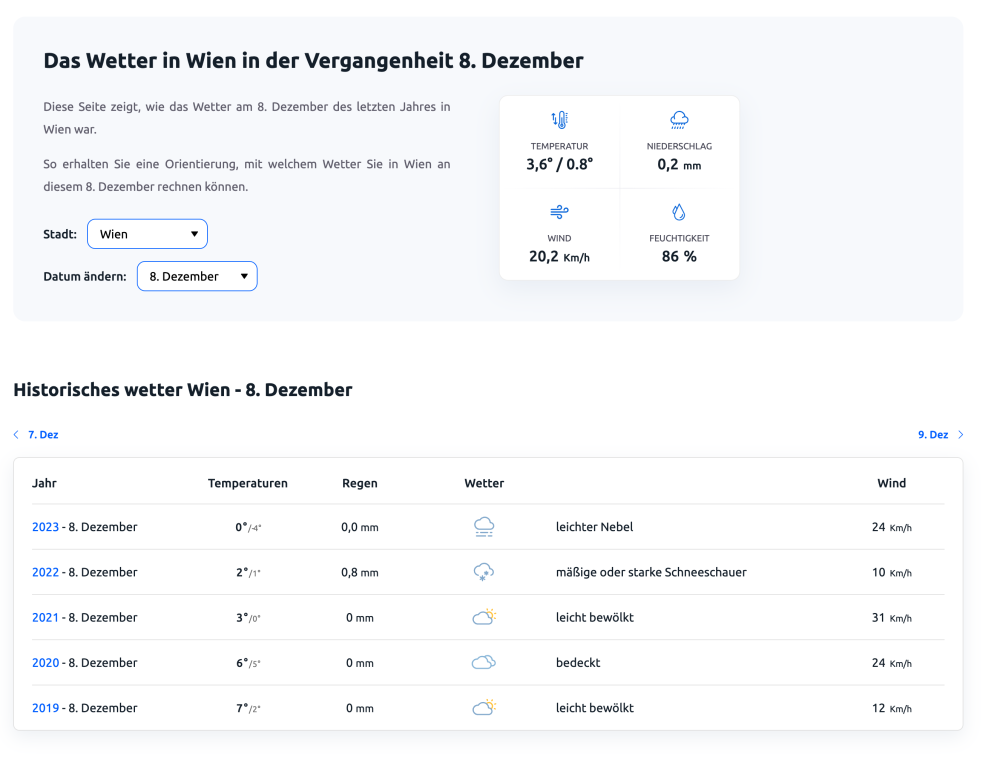This screenshot has width=1000, height=765.
Task: Click the snow shower icon for 2022
Action: 484,572
